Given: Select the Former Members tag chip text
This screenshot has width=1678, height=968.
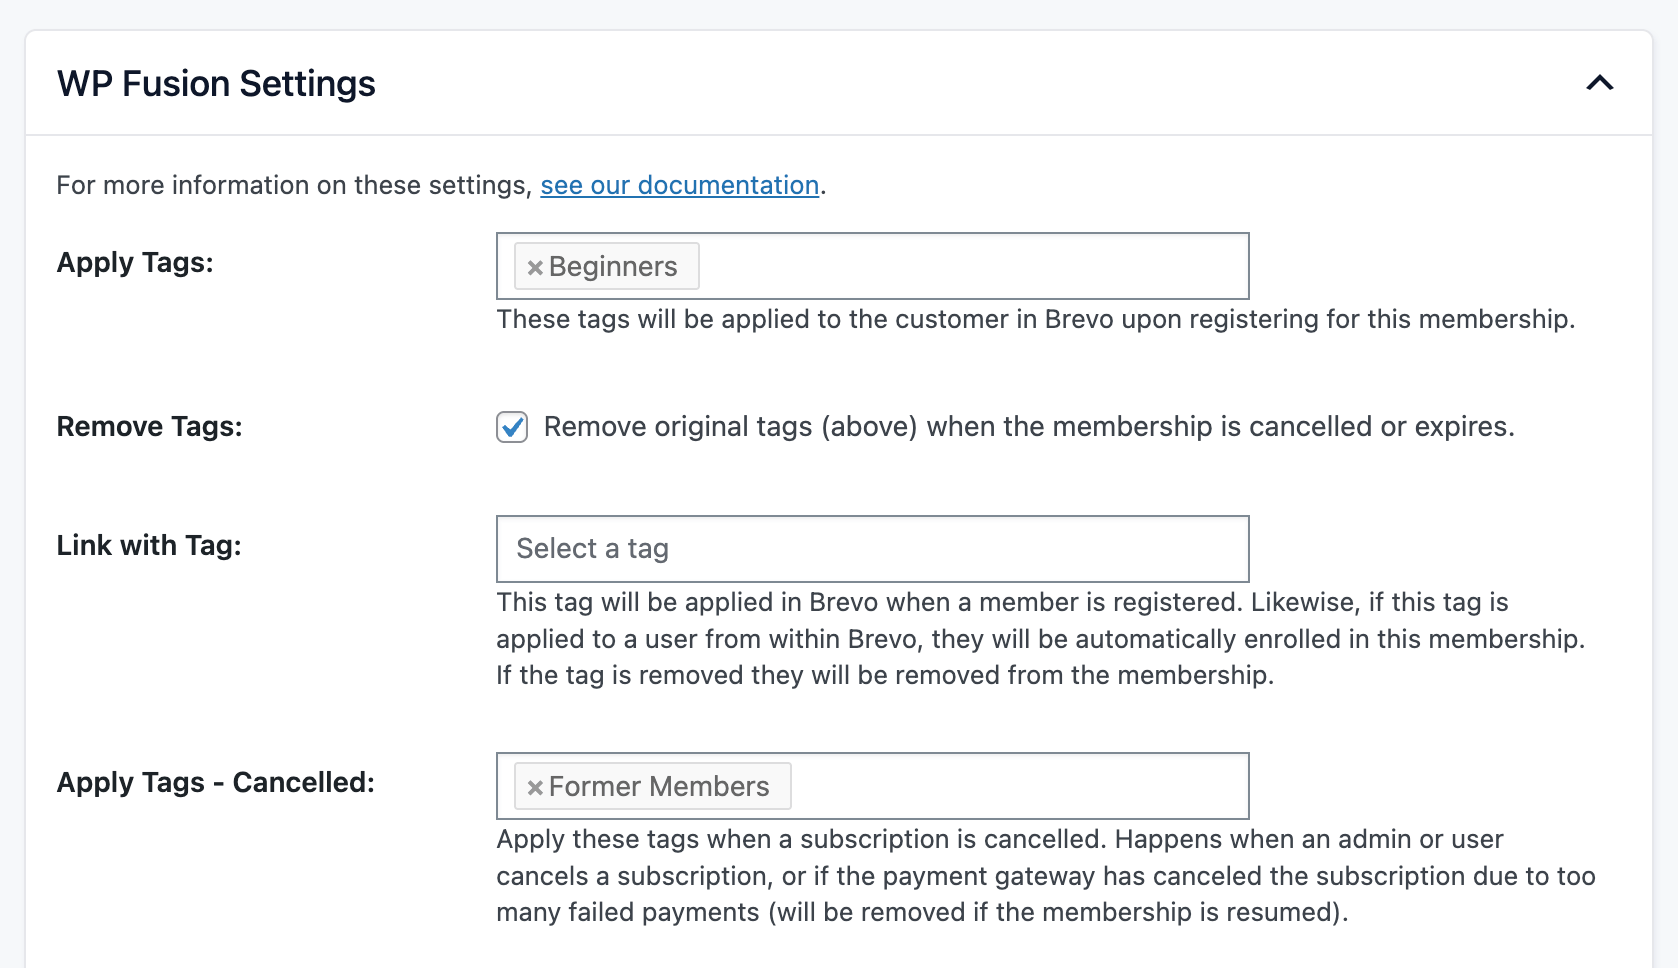Looking at the screenshot, I should (x=659, y=787).
